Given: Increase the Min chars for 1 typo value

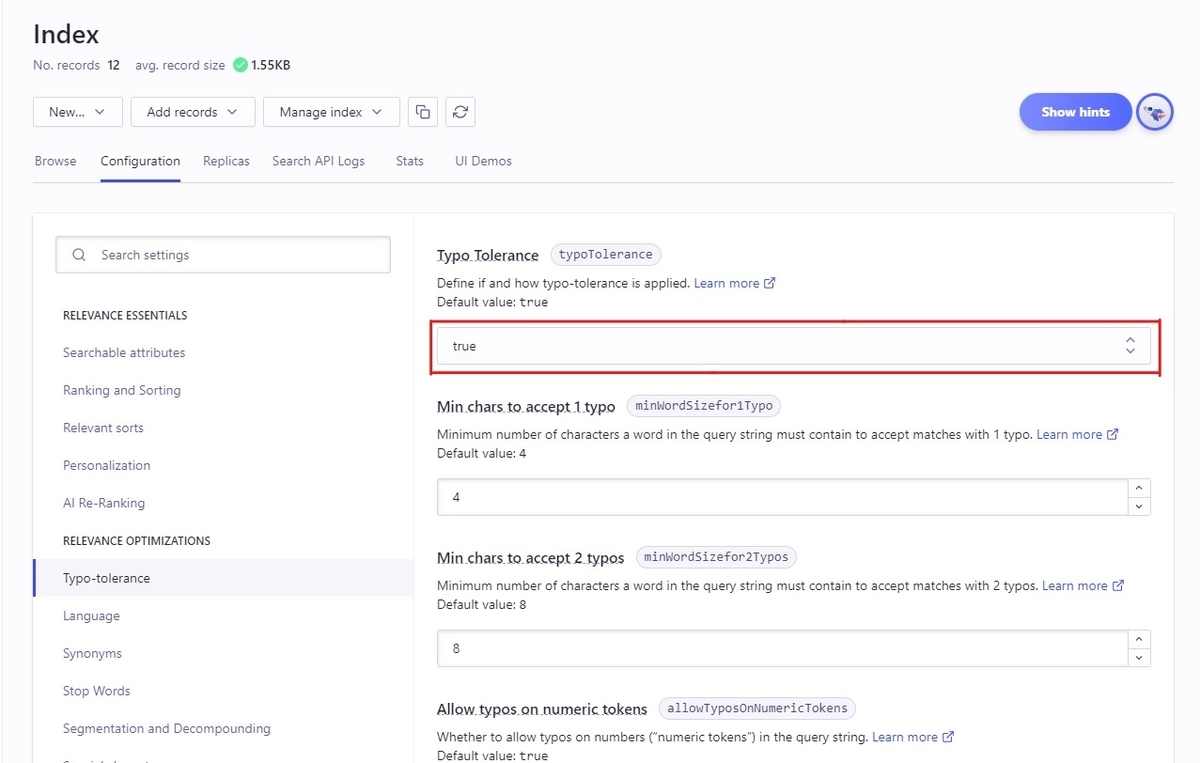Looking at the screenshot, I should click(1139, 488).
